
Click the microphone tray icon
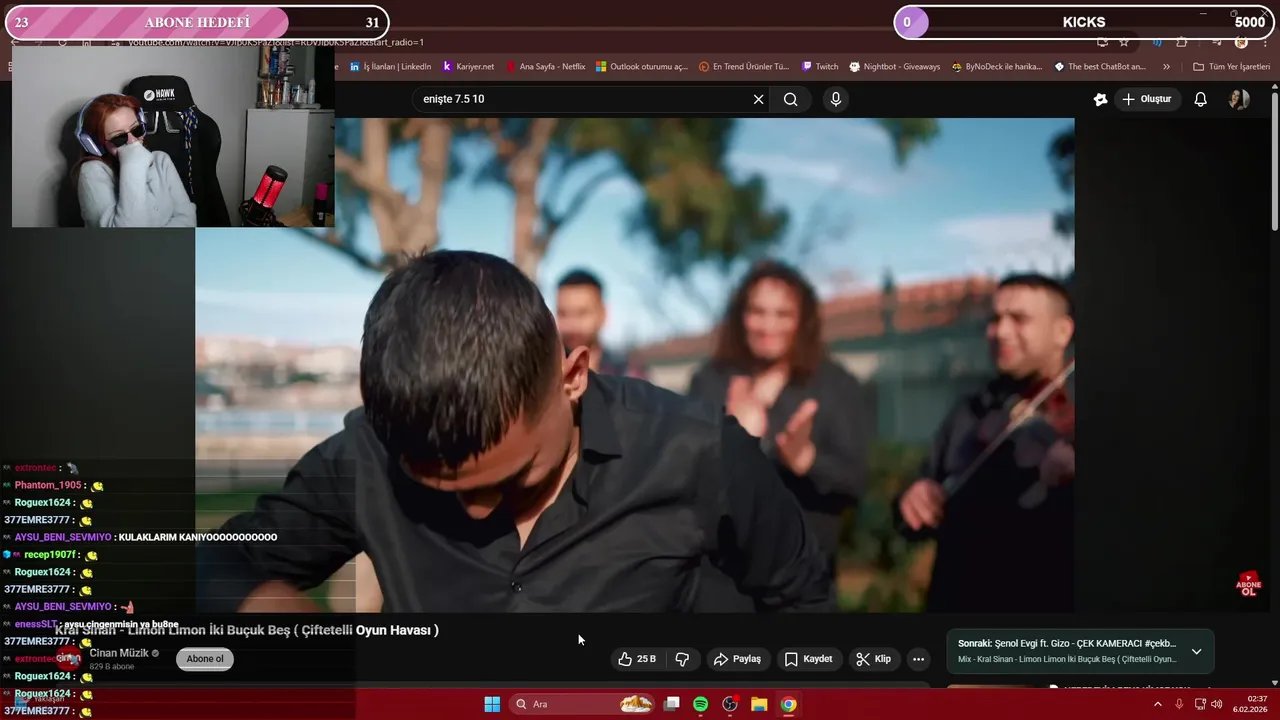1179,704
